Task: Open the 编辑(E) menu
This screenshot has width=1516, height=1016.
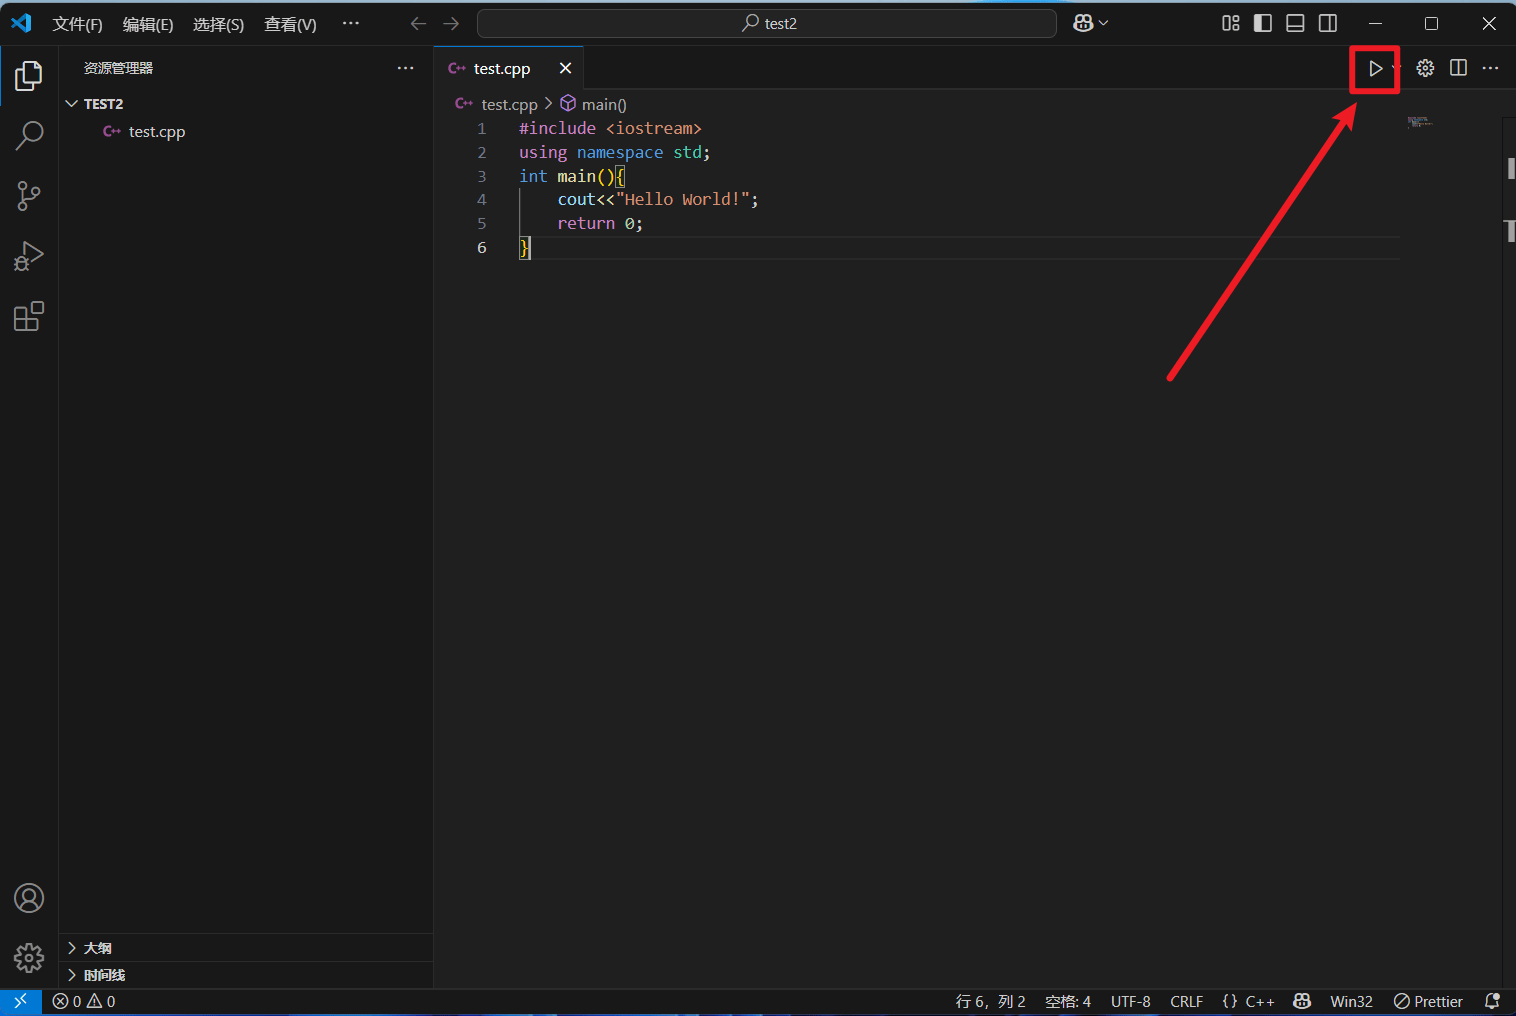Action: 148,24
